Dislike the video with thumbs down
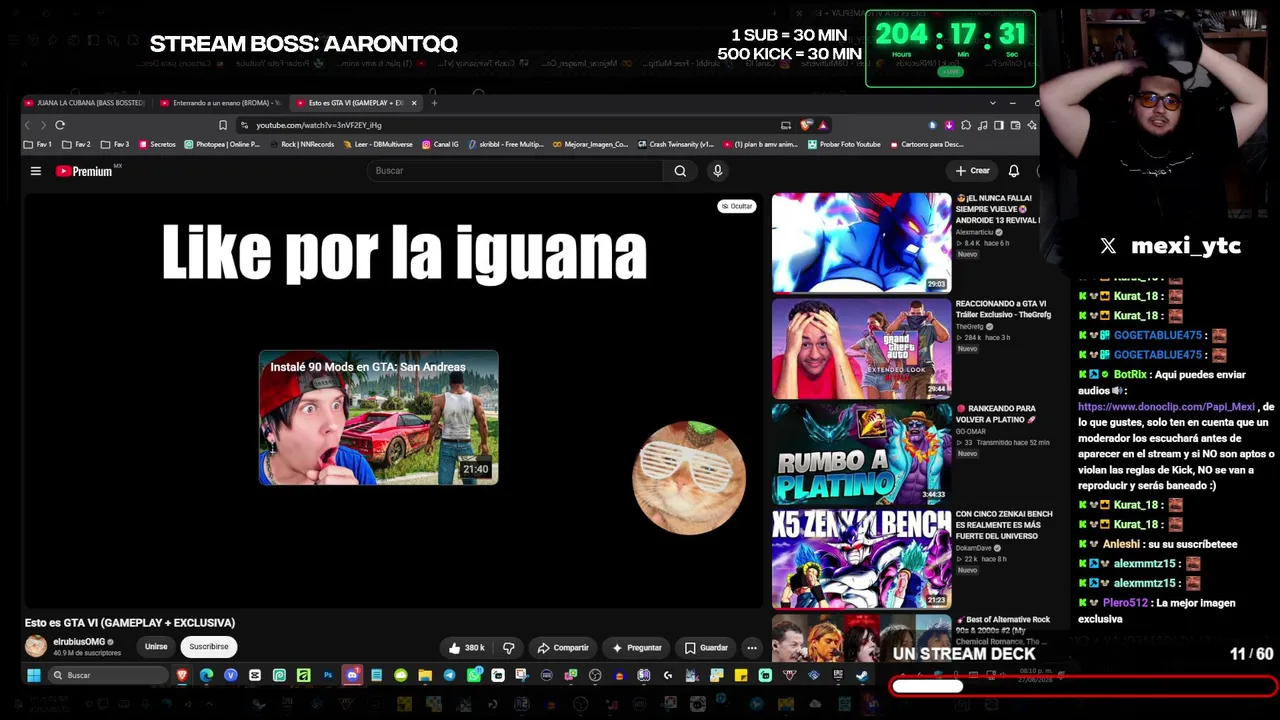The image size is (1280, 720). coord(509,648)
